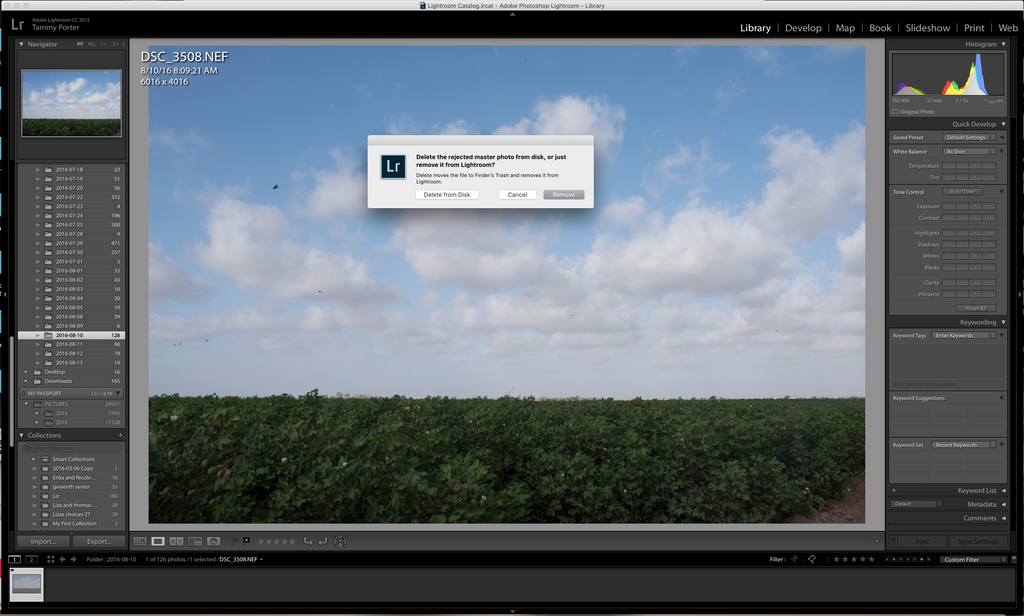Select the photo thumbnail in the filmstrip
This screenshot has height=616, width=1024.
click(x=25, y=586)
